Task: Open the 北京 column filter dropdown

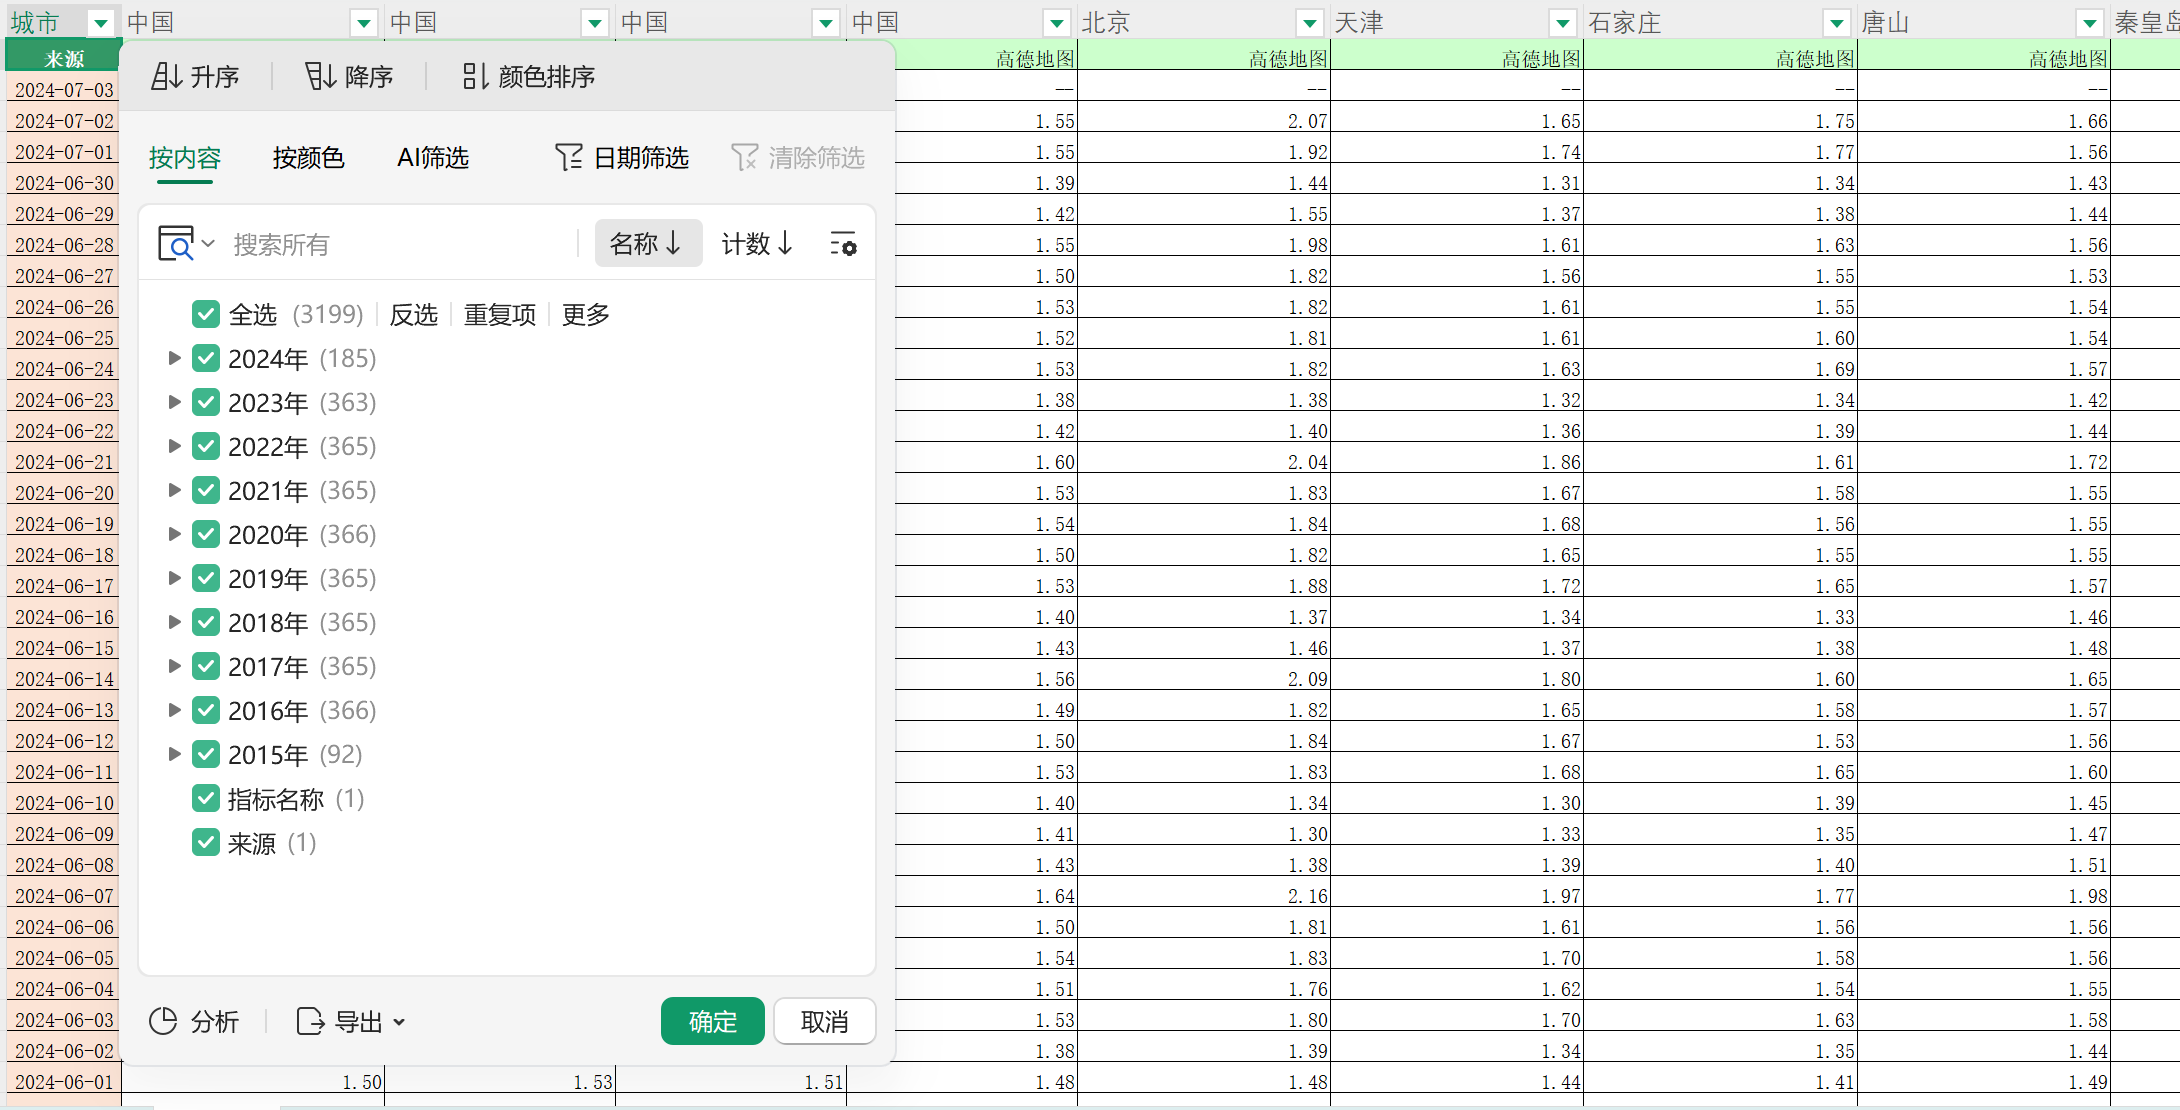Action: pos(1309,23)
